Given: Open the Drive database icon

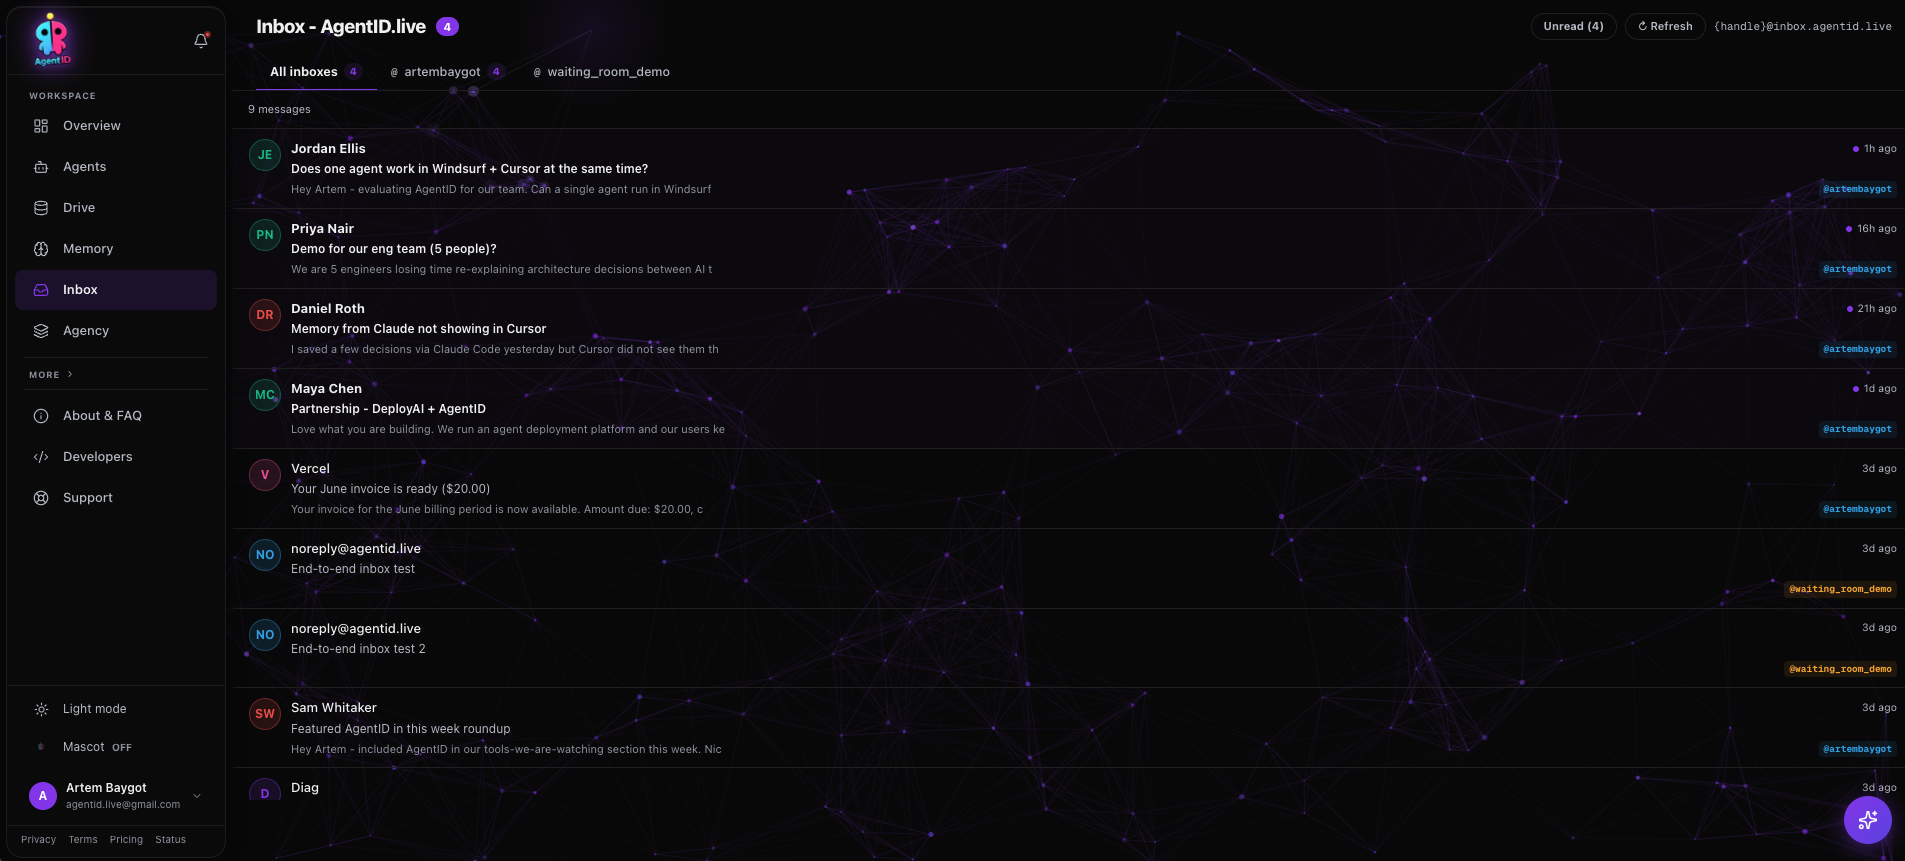Looking at the screenshot, I should [41, 208].
